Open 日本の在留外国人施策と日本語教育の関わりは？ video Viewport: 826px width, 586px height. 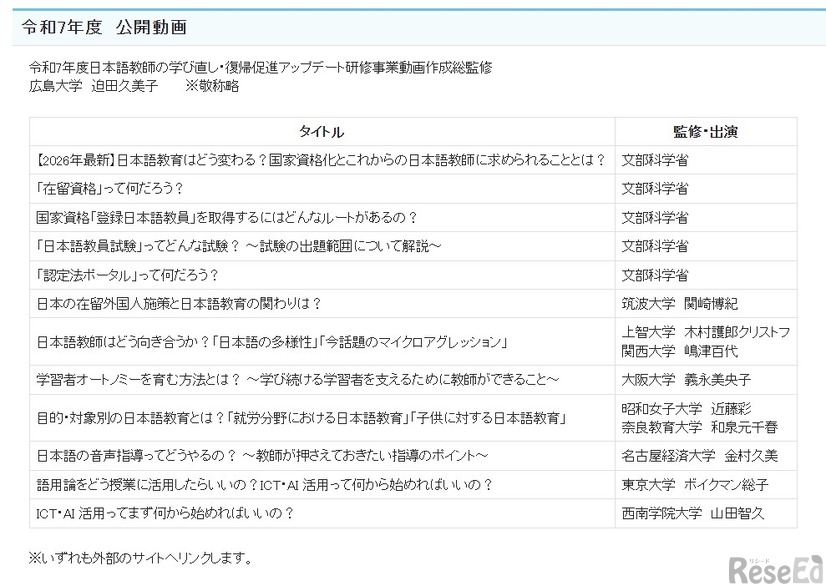click(179, 304)
